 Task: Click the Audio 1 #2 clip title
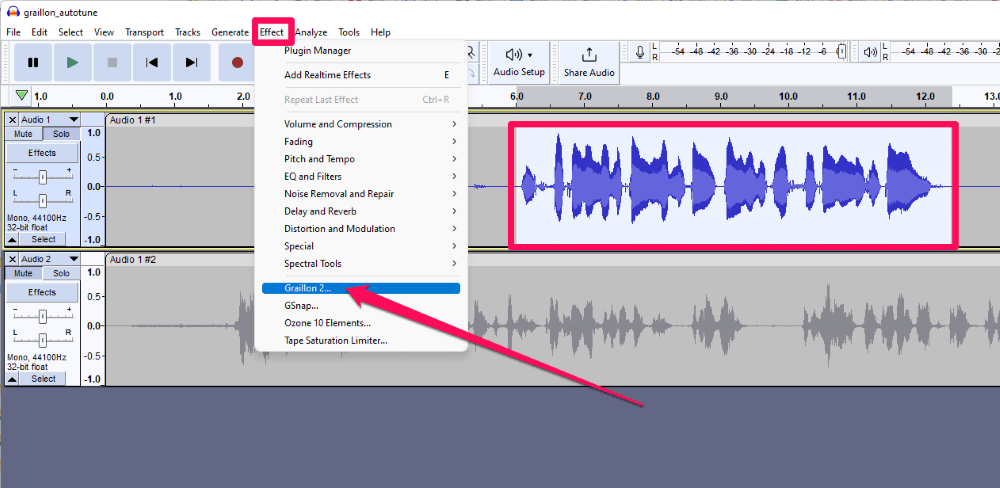pos(133,260)
